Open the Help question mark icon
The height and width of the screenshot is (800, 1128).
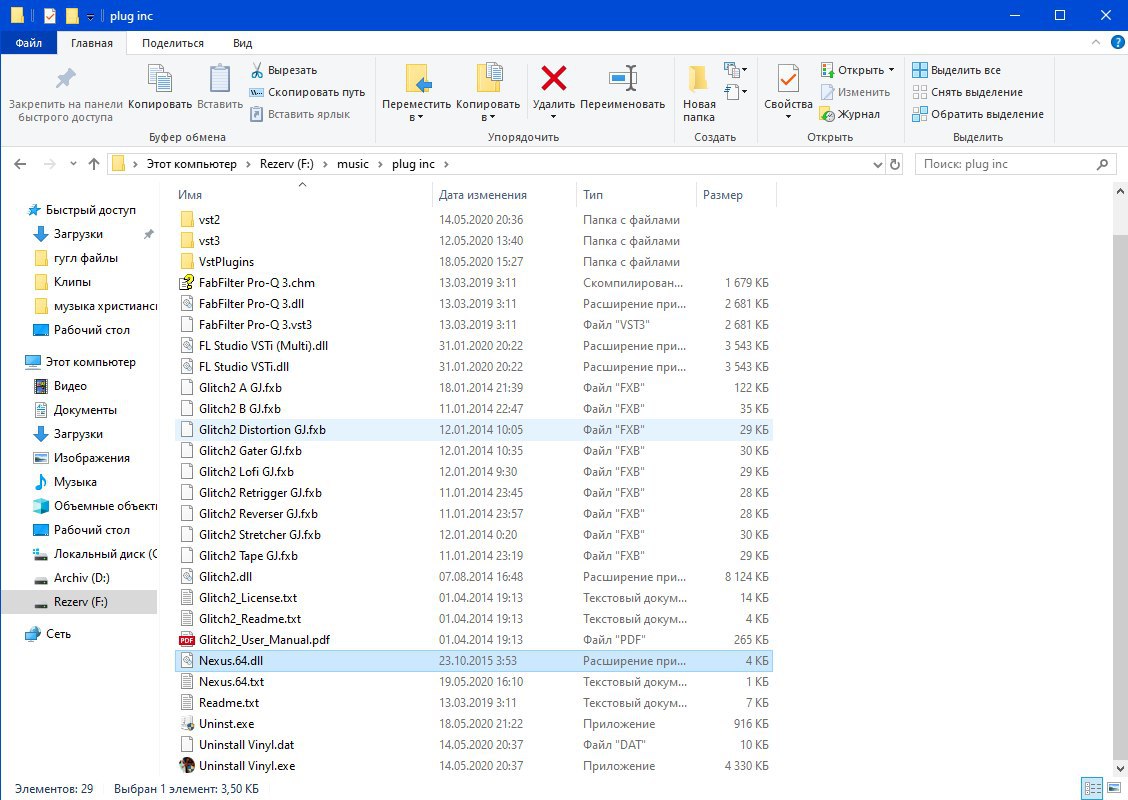coord(1117,42)
